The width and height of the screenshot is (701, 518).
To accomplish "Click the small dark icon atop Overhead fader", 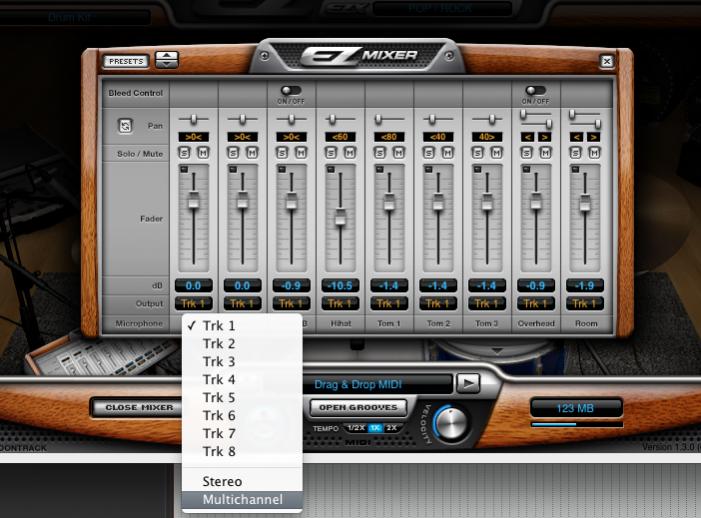I will [x=526, y=169].
